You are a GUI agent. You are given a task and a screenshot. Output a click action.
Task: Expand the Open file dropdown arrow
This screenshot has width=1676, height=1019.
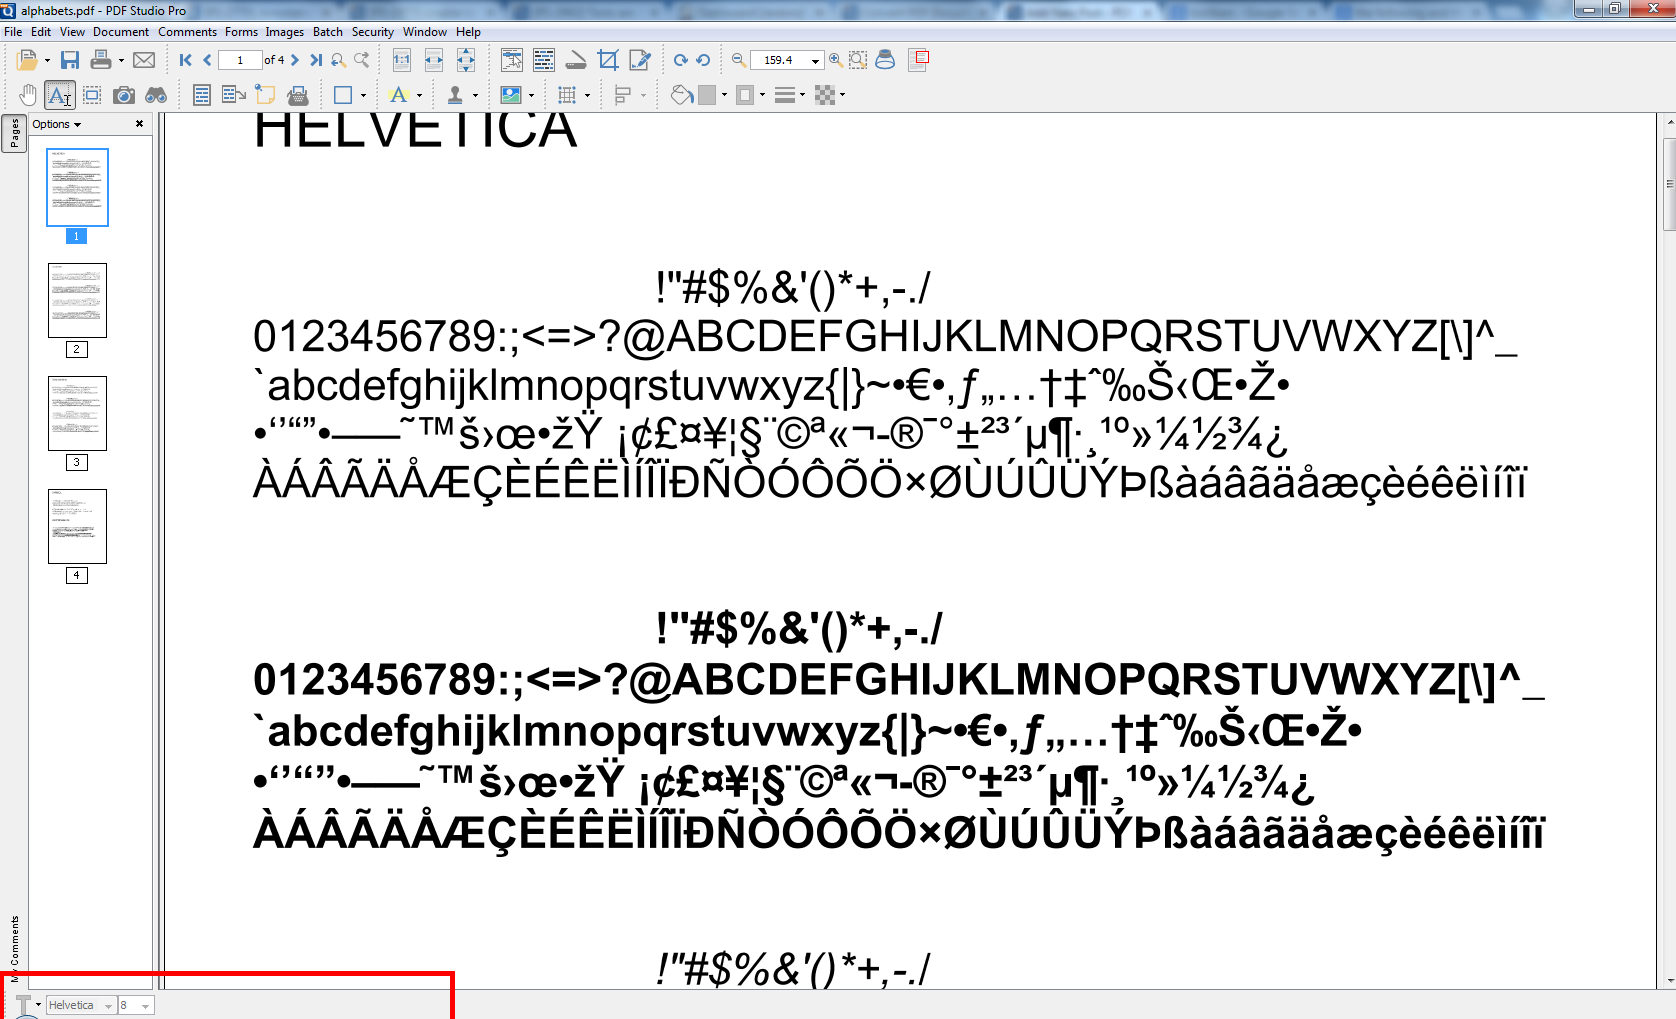pos(47,61)
